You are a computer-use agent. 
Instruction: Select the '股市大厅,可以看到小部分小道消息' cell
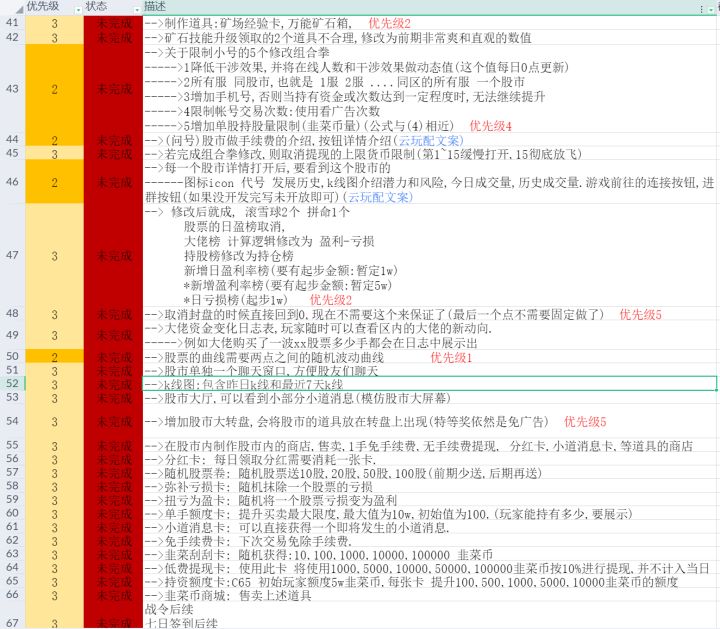431,398
